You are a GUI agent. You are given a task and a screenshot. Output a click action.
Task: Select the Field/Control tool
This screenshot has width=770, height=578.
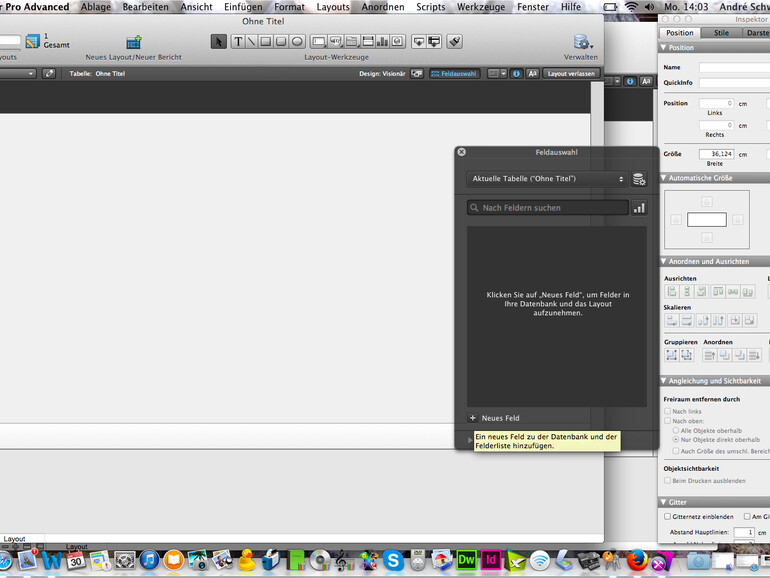(x=319, y=42)
